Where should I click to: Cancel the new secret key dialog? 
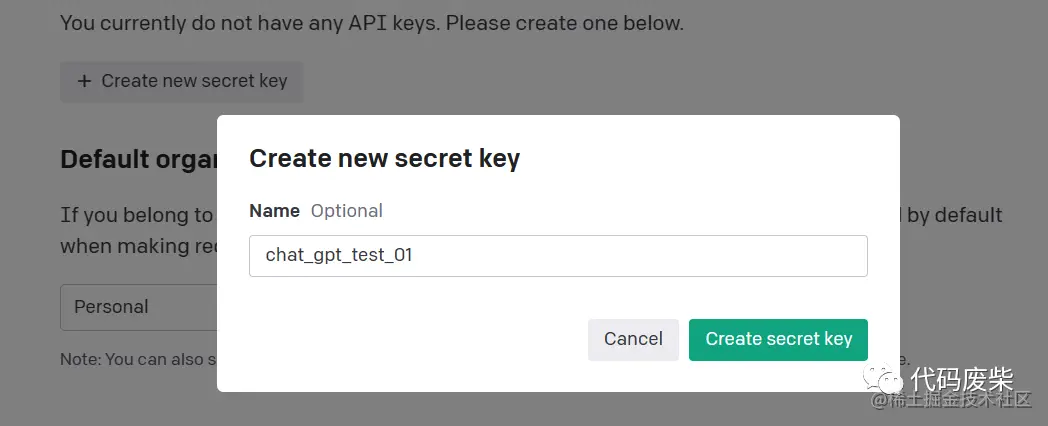coord(633,340)
